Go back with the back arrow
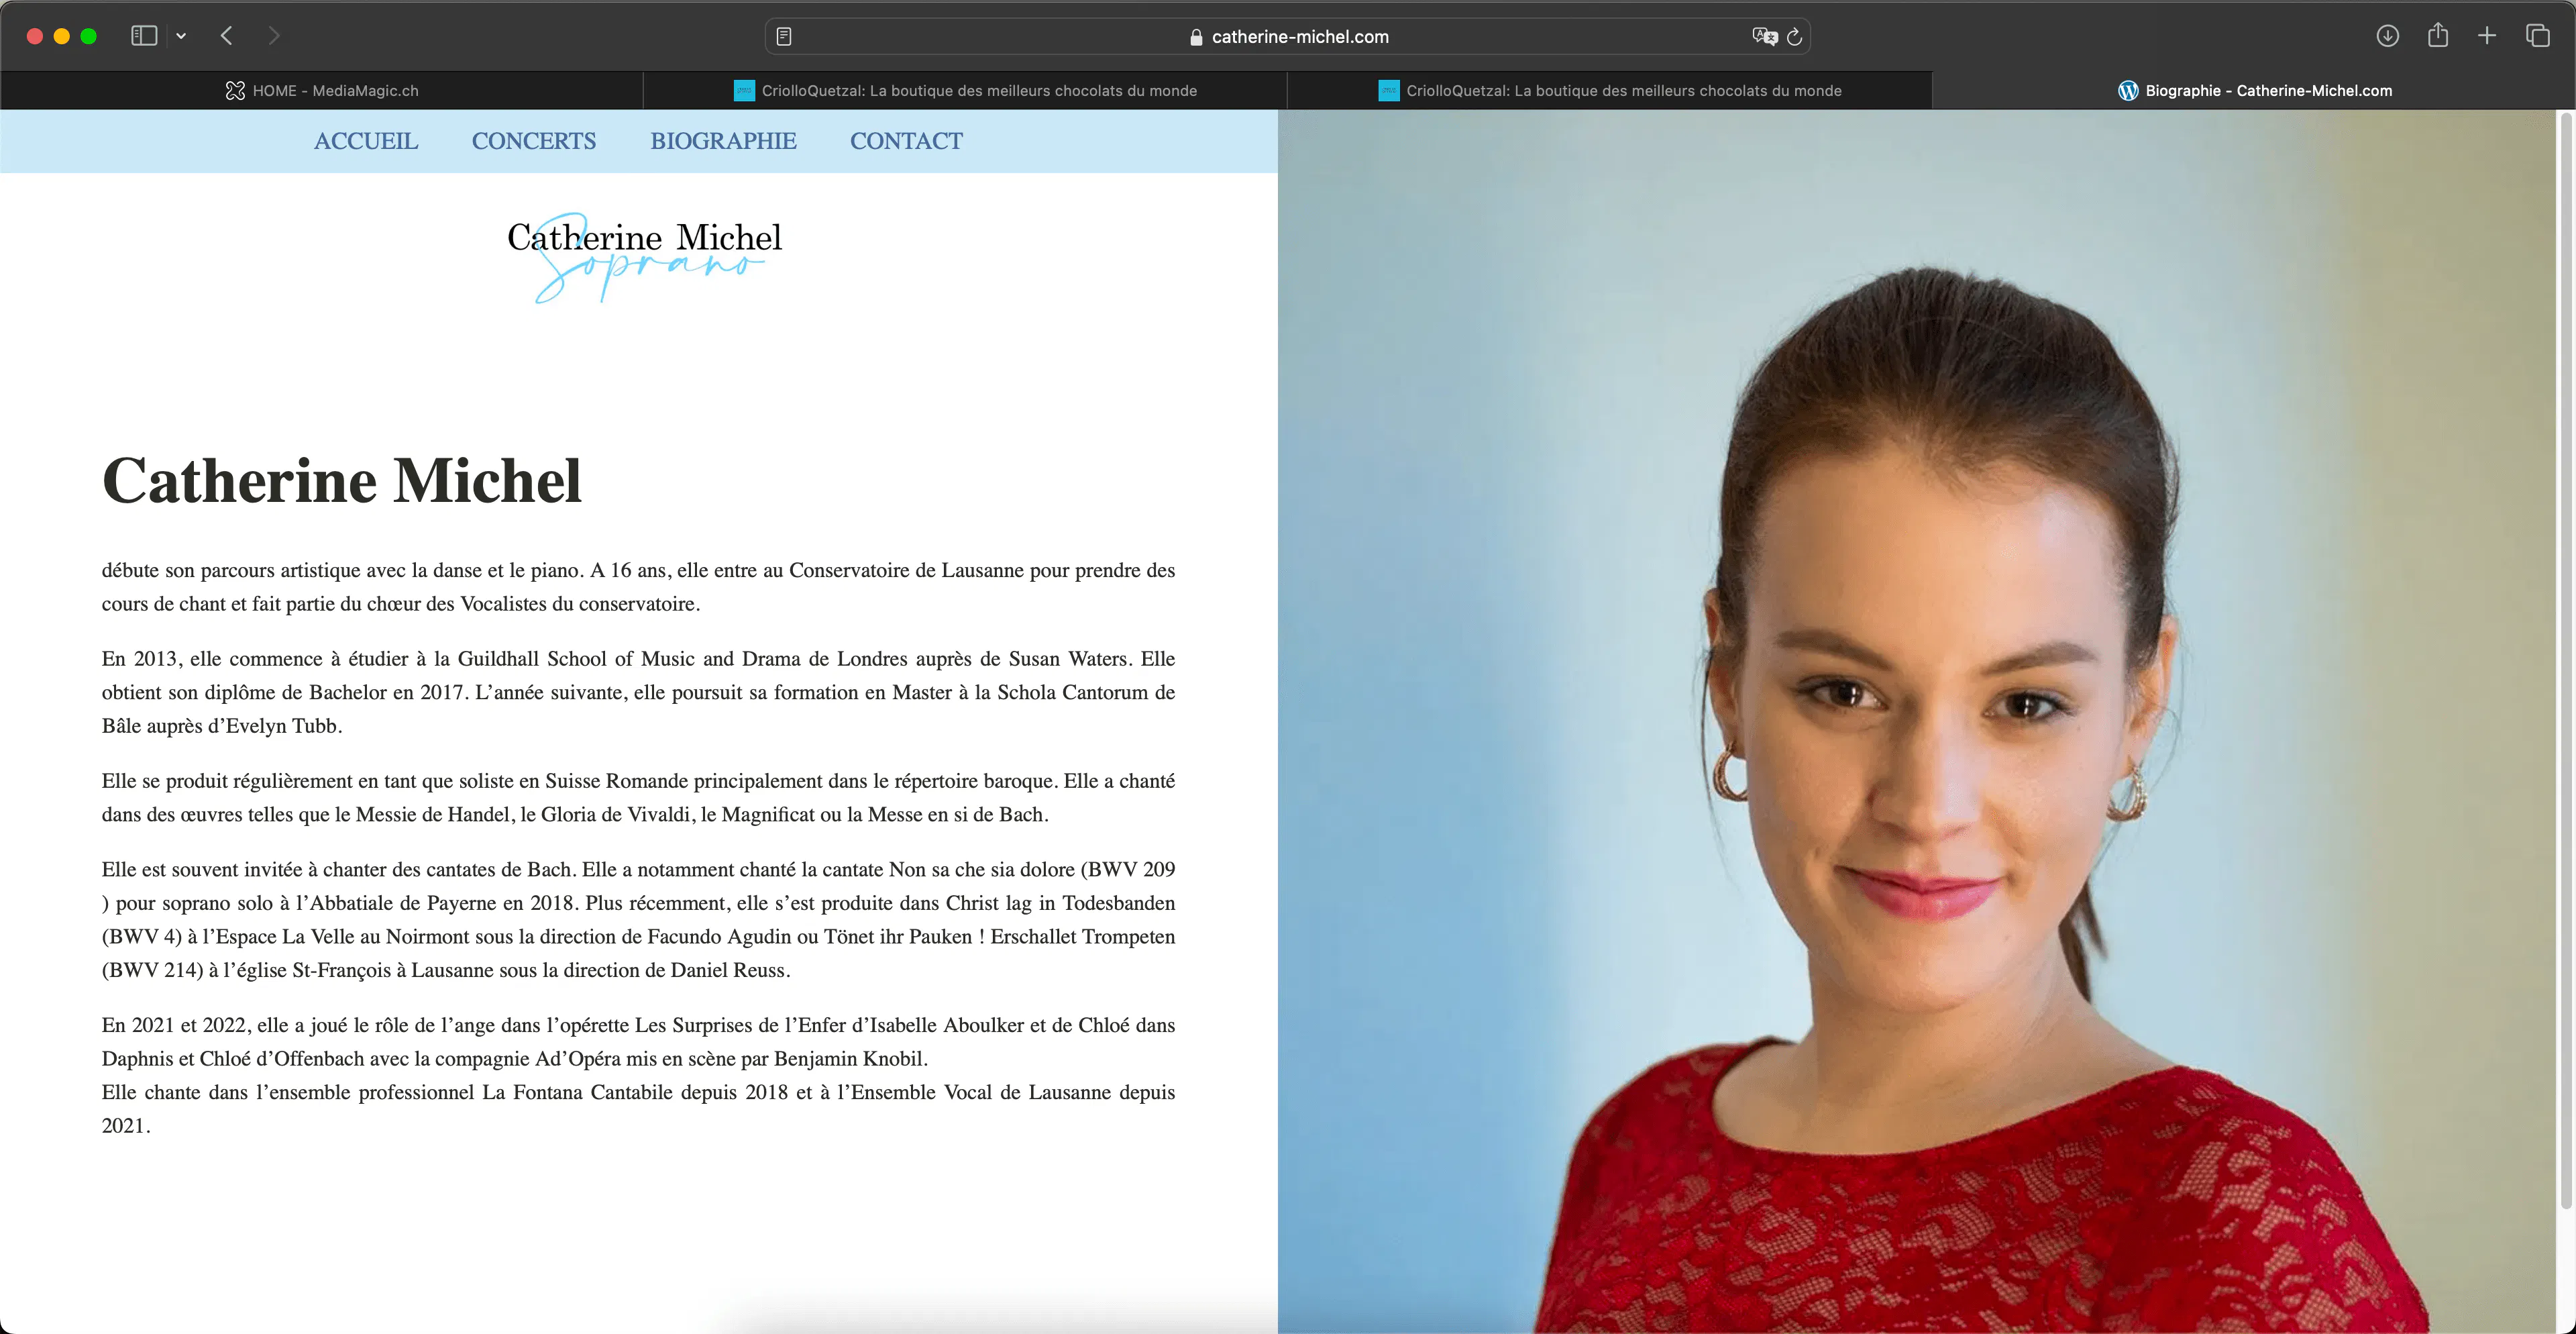The height and width of the screenshot is (1334, 2576). (x=227, y=36)
